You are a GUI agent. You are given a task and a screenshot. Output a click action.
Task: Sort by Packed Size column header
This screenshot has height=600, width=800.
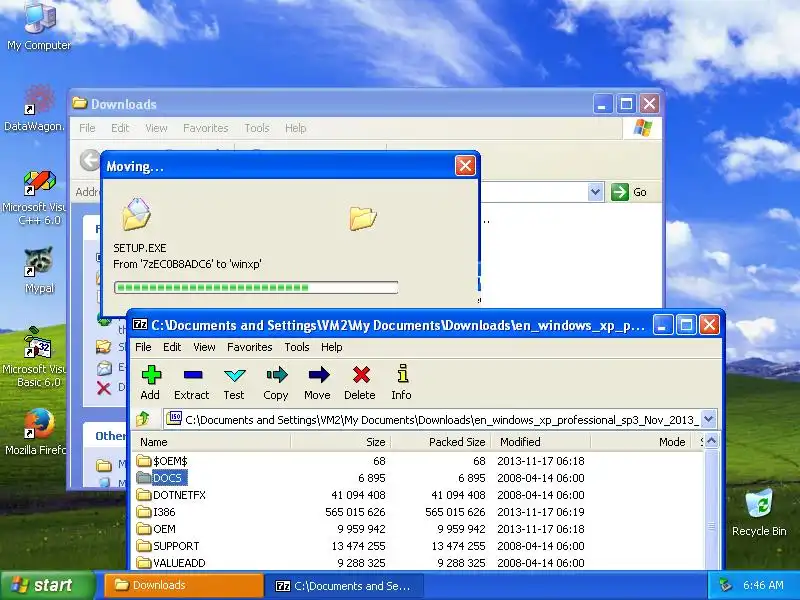[441, 442]
